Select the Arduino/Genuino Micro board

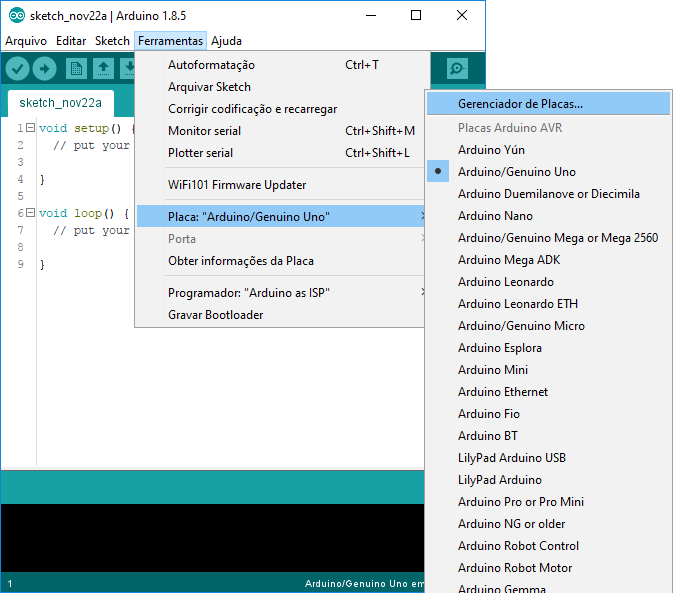(x=549, y=326)
